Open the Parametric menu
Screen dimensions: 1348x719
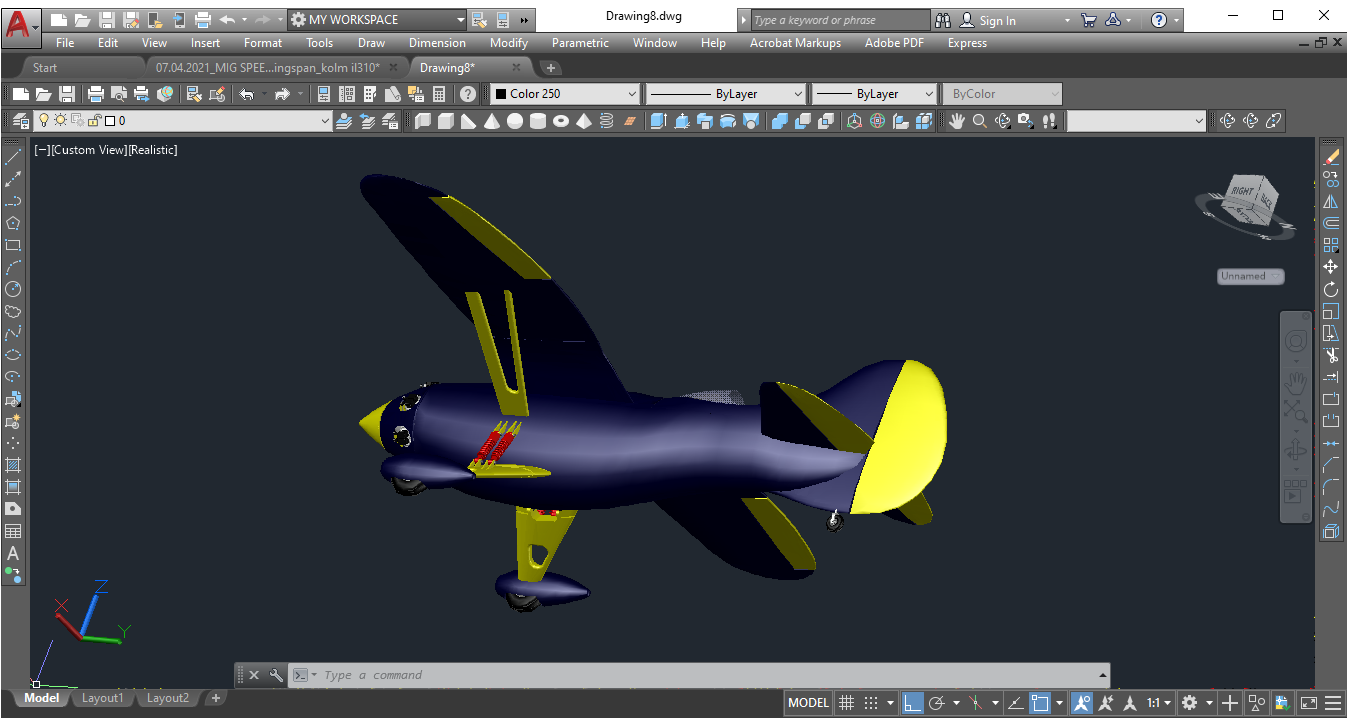pyautogui.click(x=580, y=43)
